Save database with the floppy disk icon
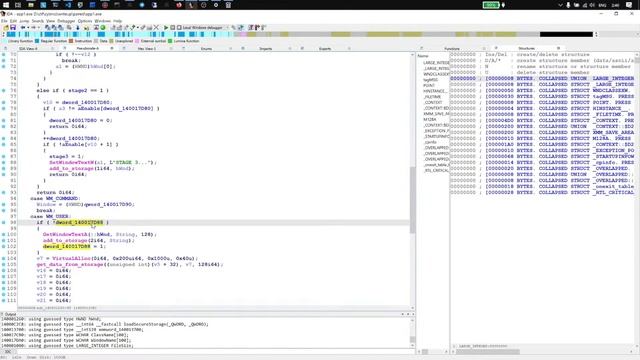 click(13, 27)
